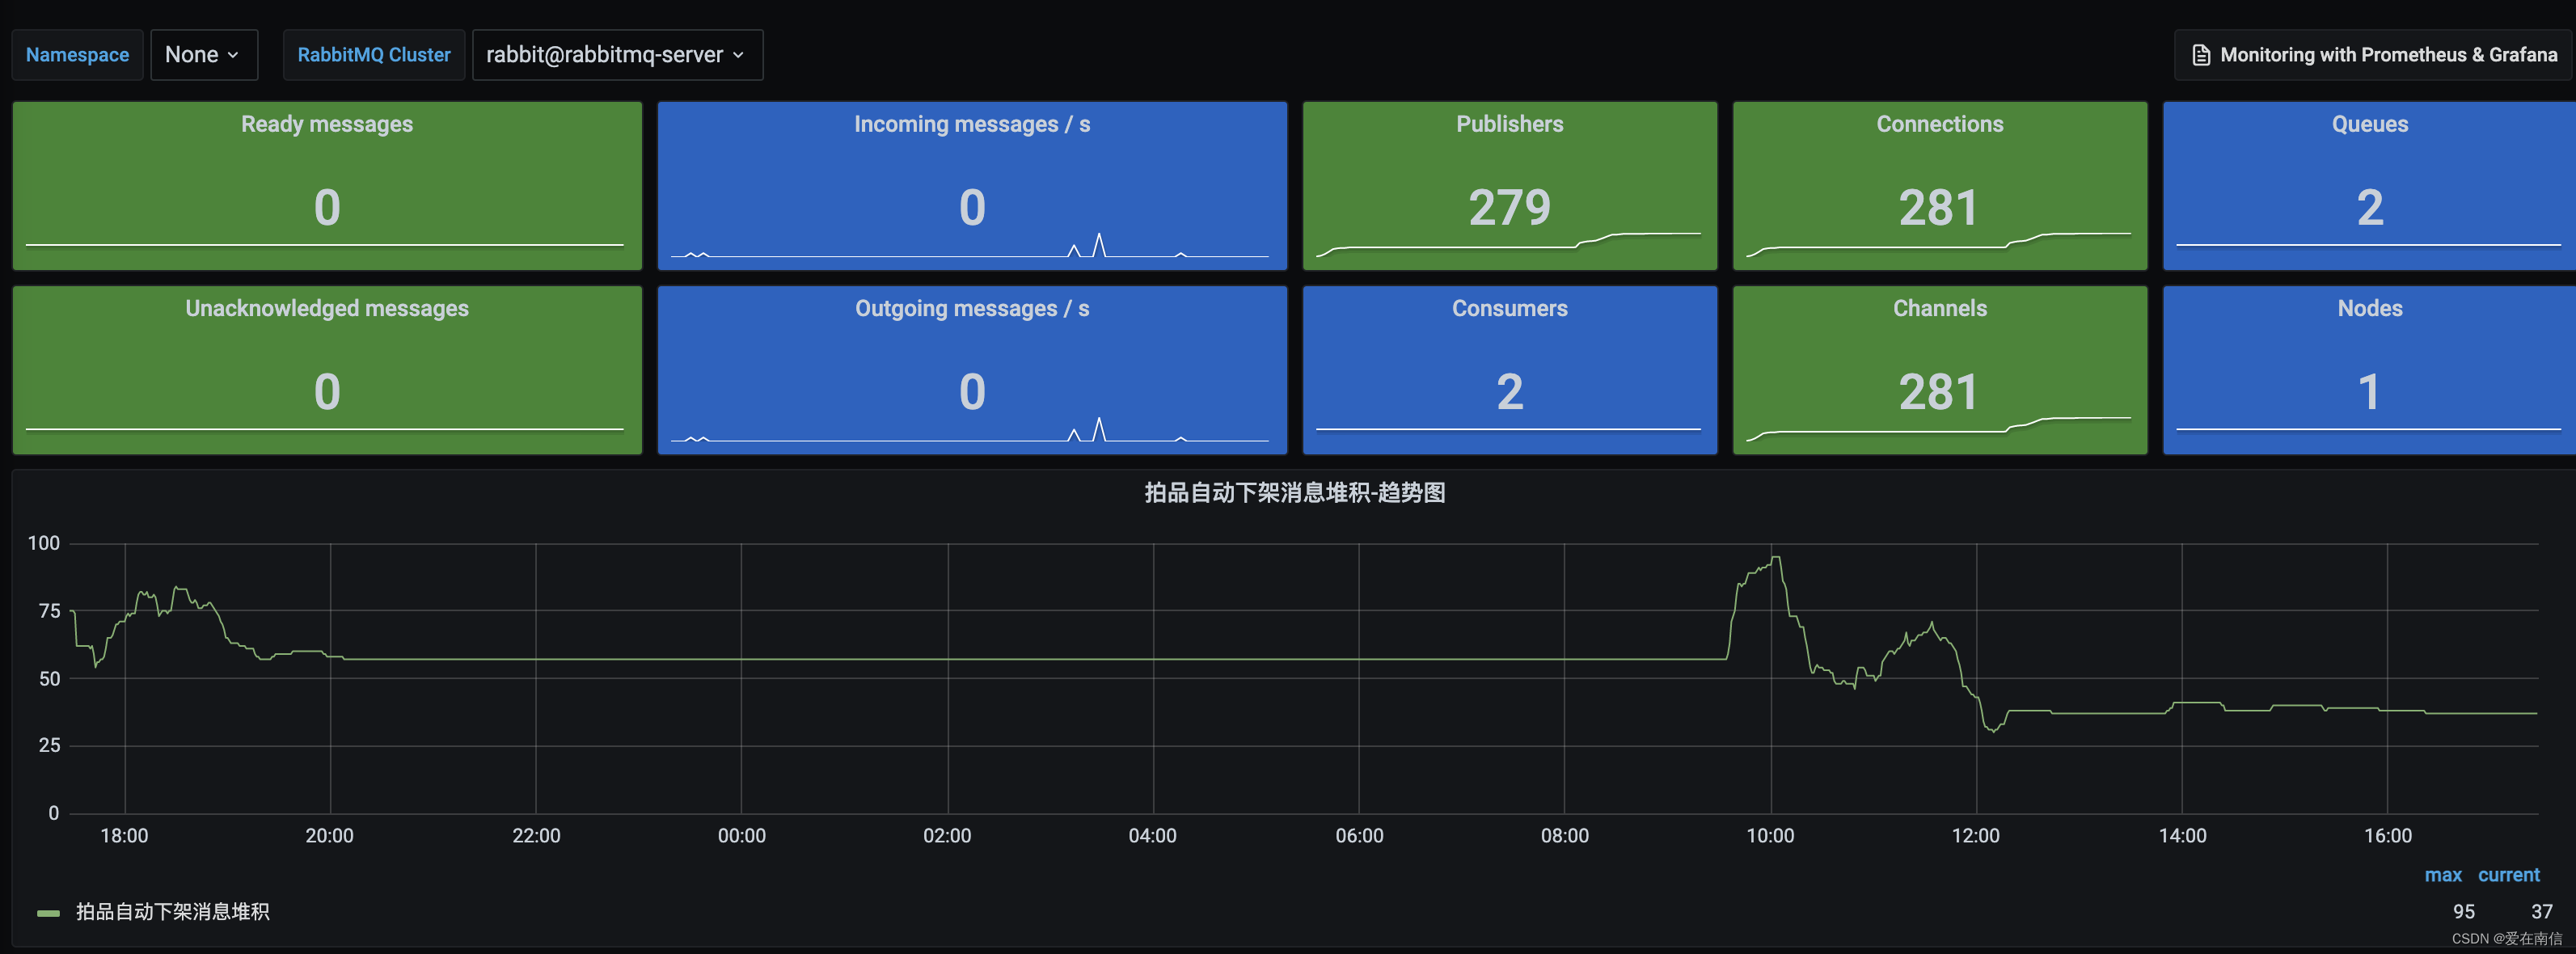Click the Consumers panel title
This screenshot has width=2576, height=954.
(x=1509, y=308)
